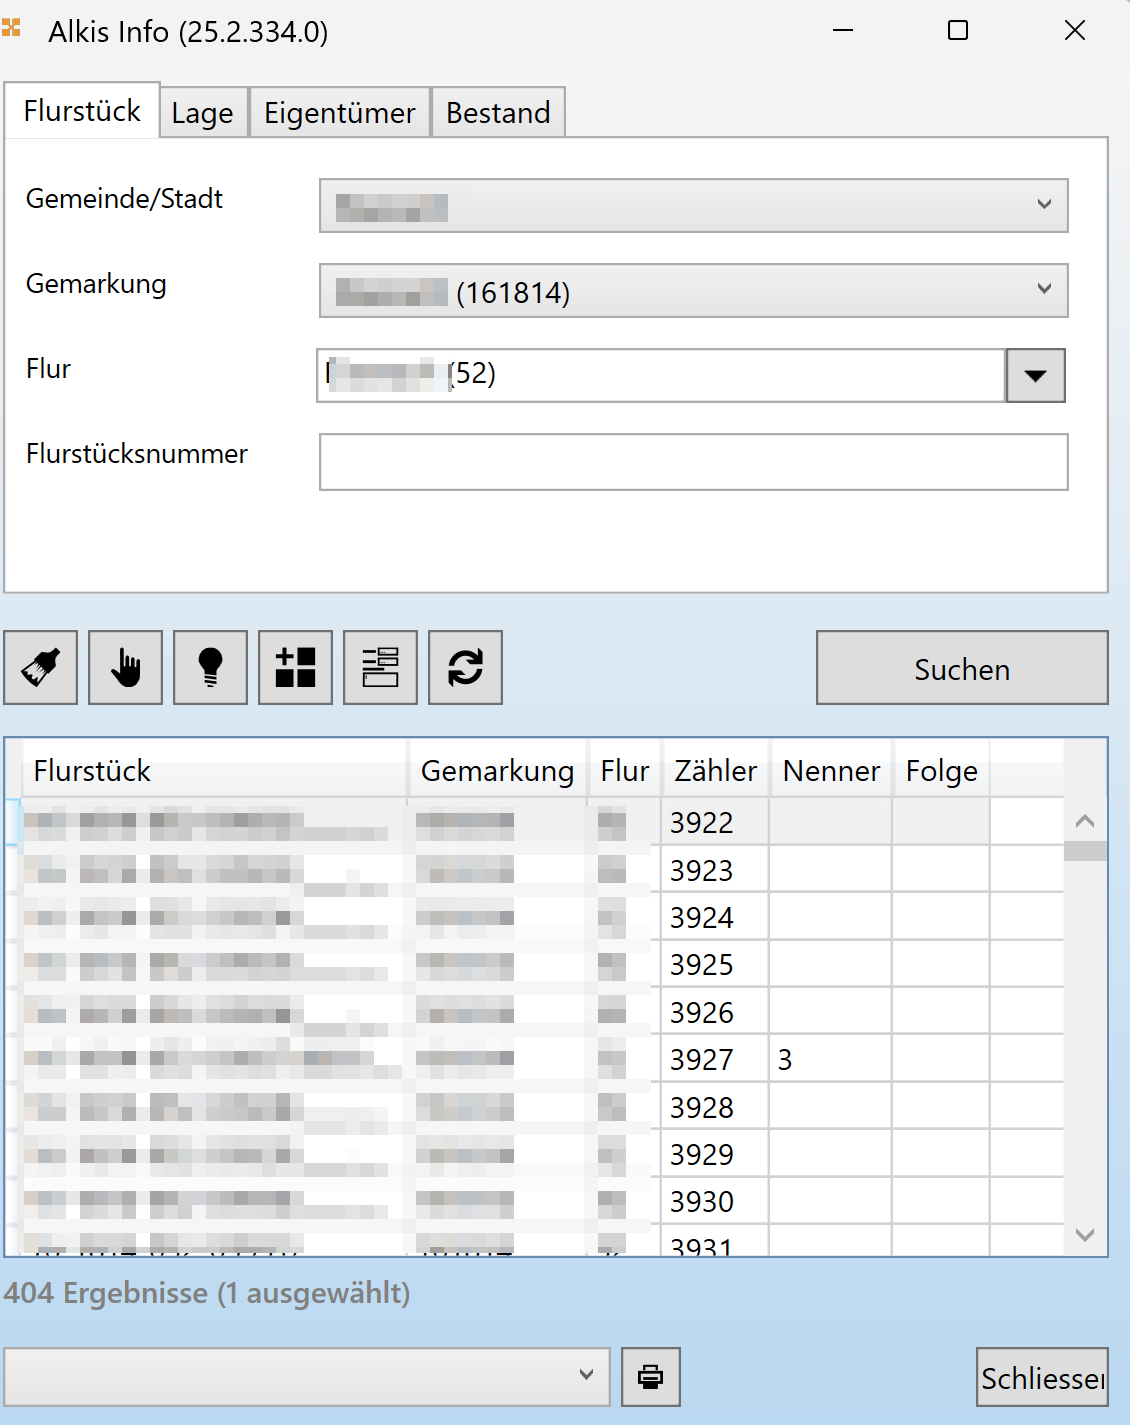
Task: Click the printer icon button
Action: point(650,1377)
